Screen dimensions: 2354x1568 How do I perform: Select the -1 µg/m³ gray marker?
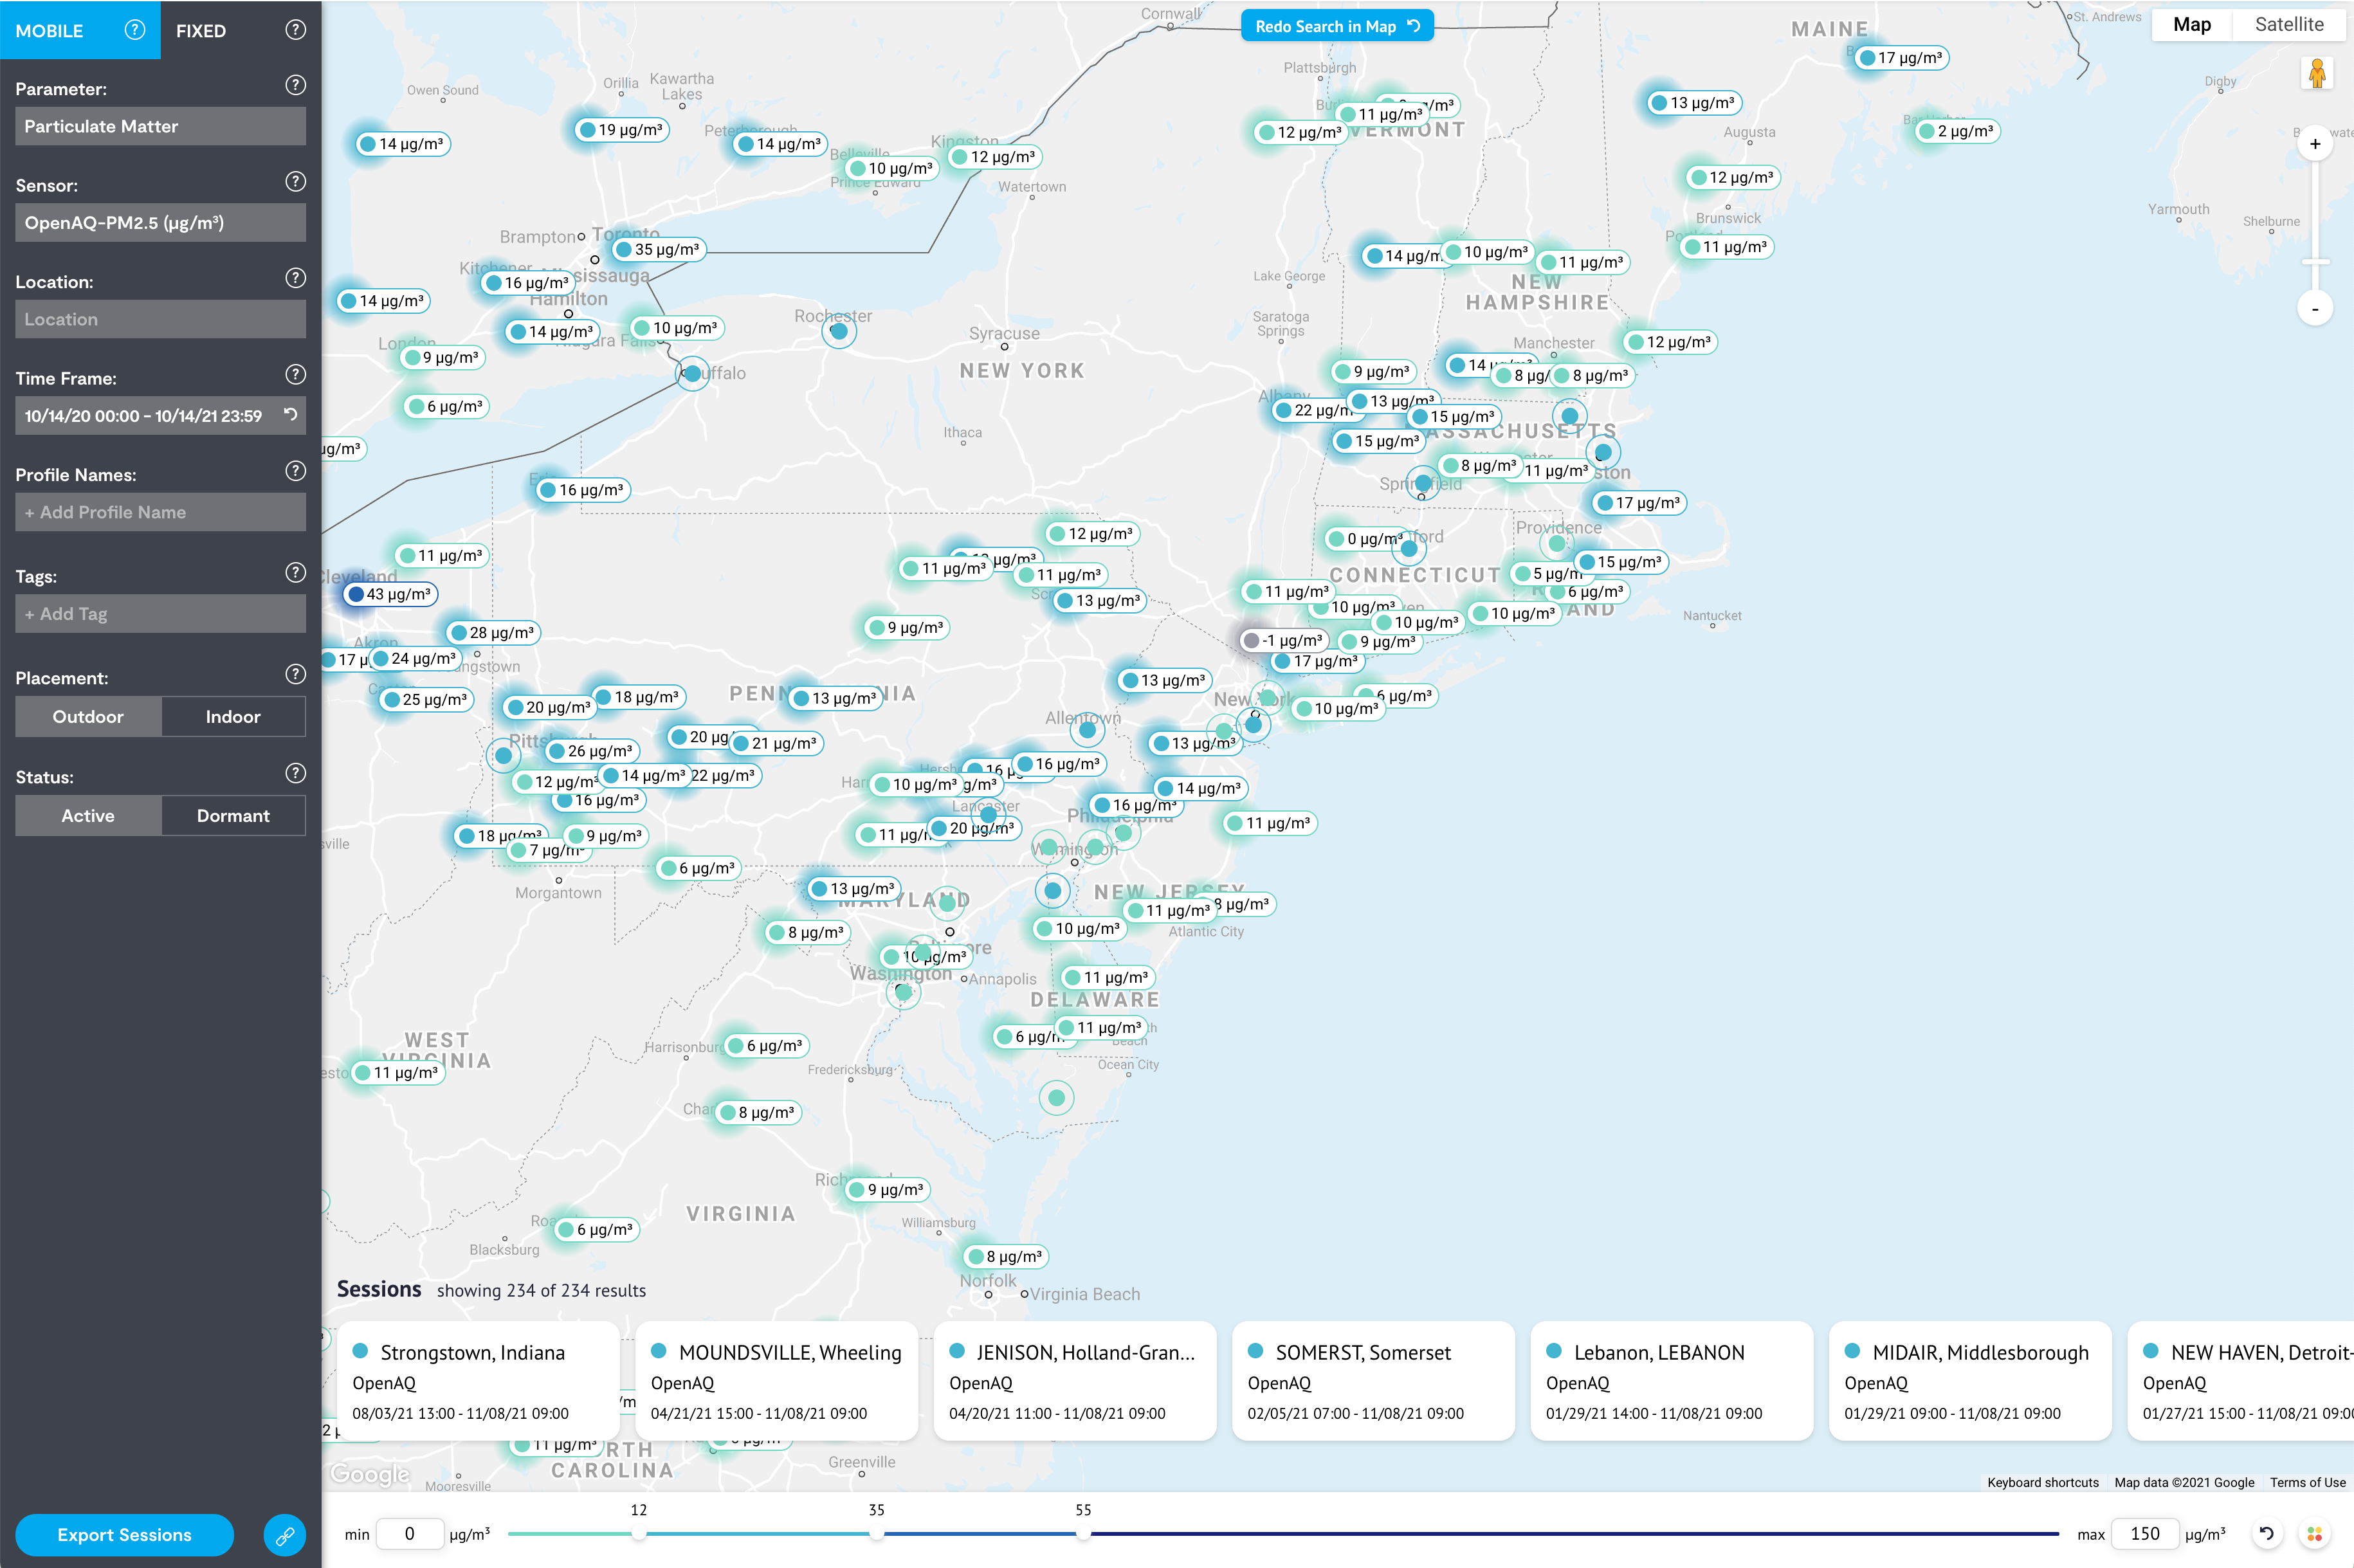click(1284, 640)
